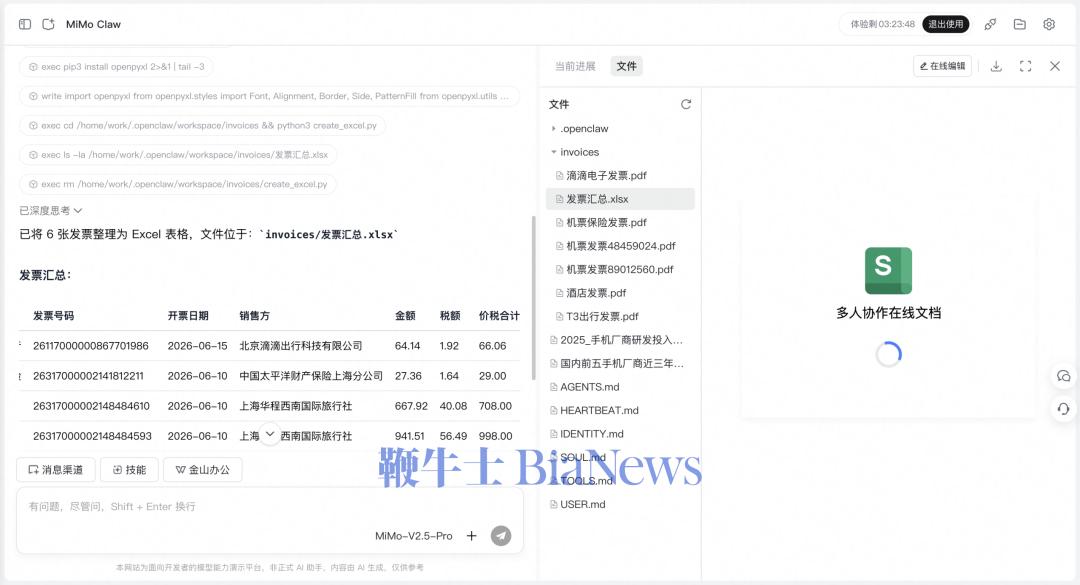1080x585 pixels.
Task: Click 中国太平洋财产保险上海分公司 cell
Action: (x=311, y=376)
